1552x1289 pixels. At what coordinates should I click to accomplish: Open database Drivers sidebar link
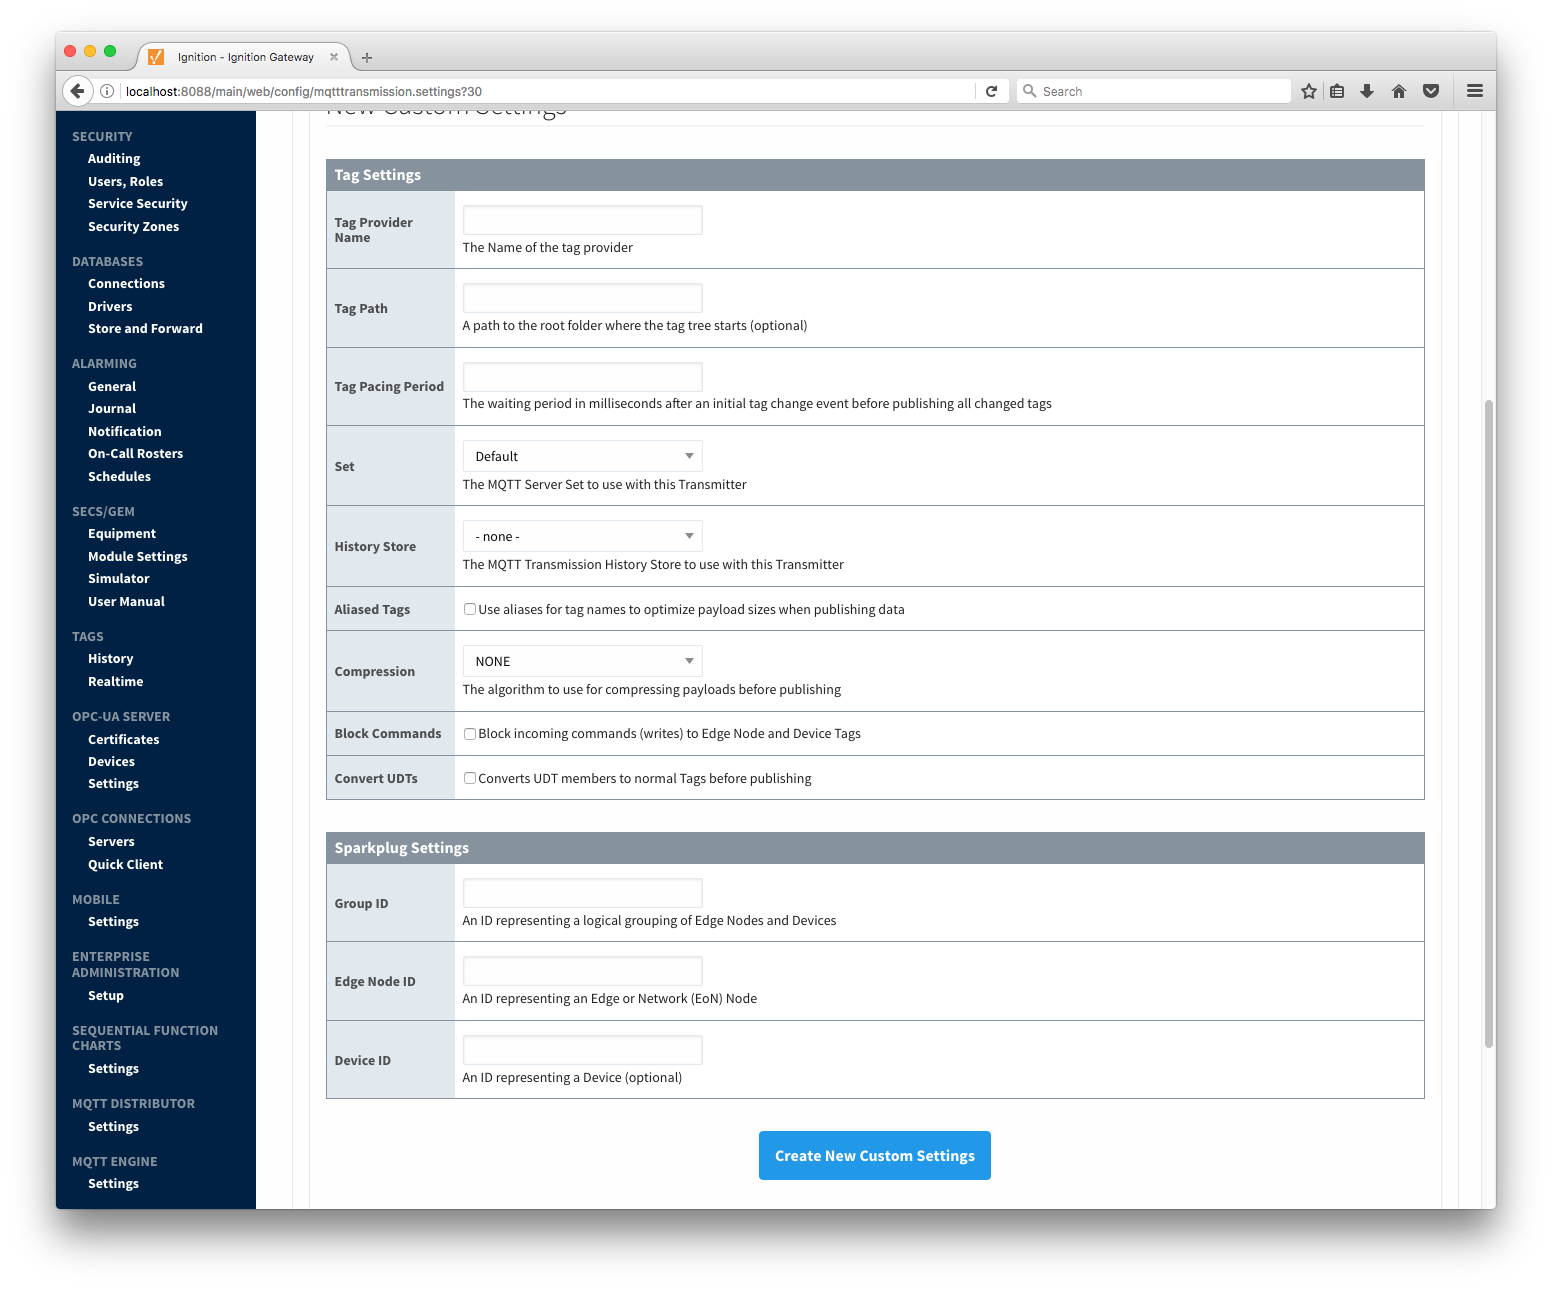[110, 307]
